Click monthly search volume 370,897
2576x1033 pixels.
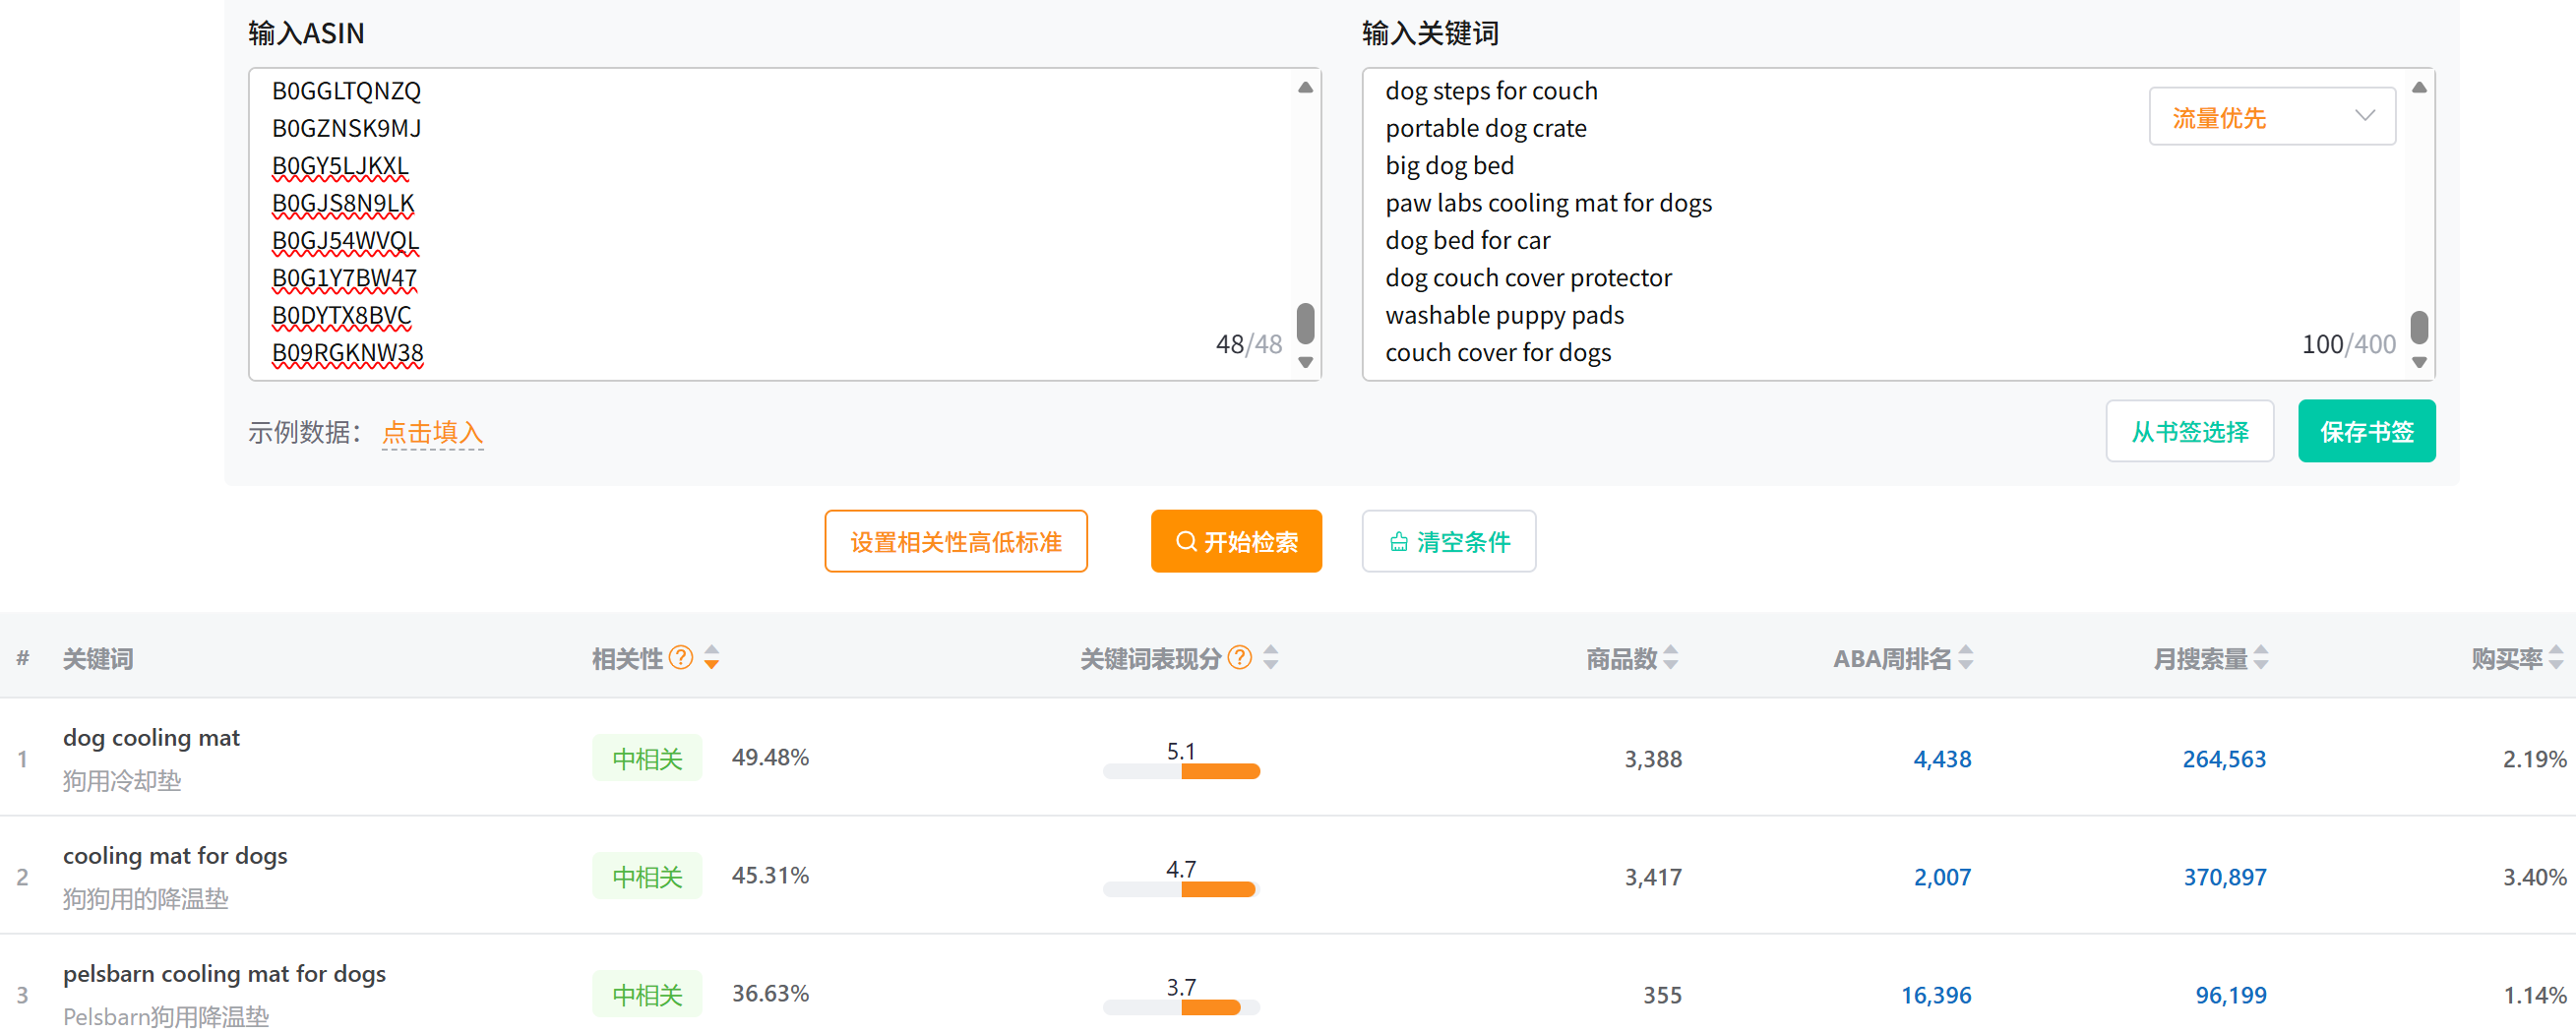point(2224,877)
